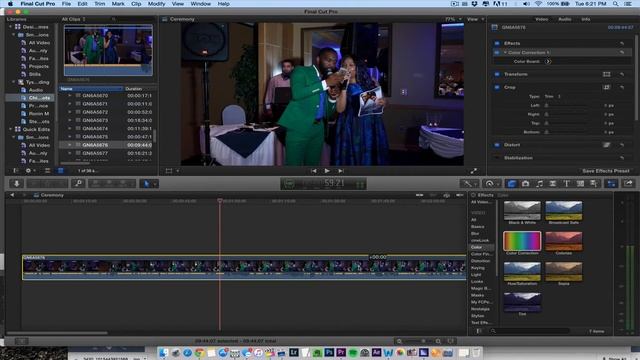This screenshot has height=360, width=640.
Task: Click Save Effects Preset button
Action: coord(606,171)
